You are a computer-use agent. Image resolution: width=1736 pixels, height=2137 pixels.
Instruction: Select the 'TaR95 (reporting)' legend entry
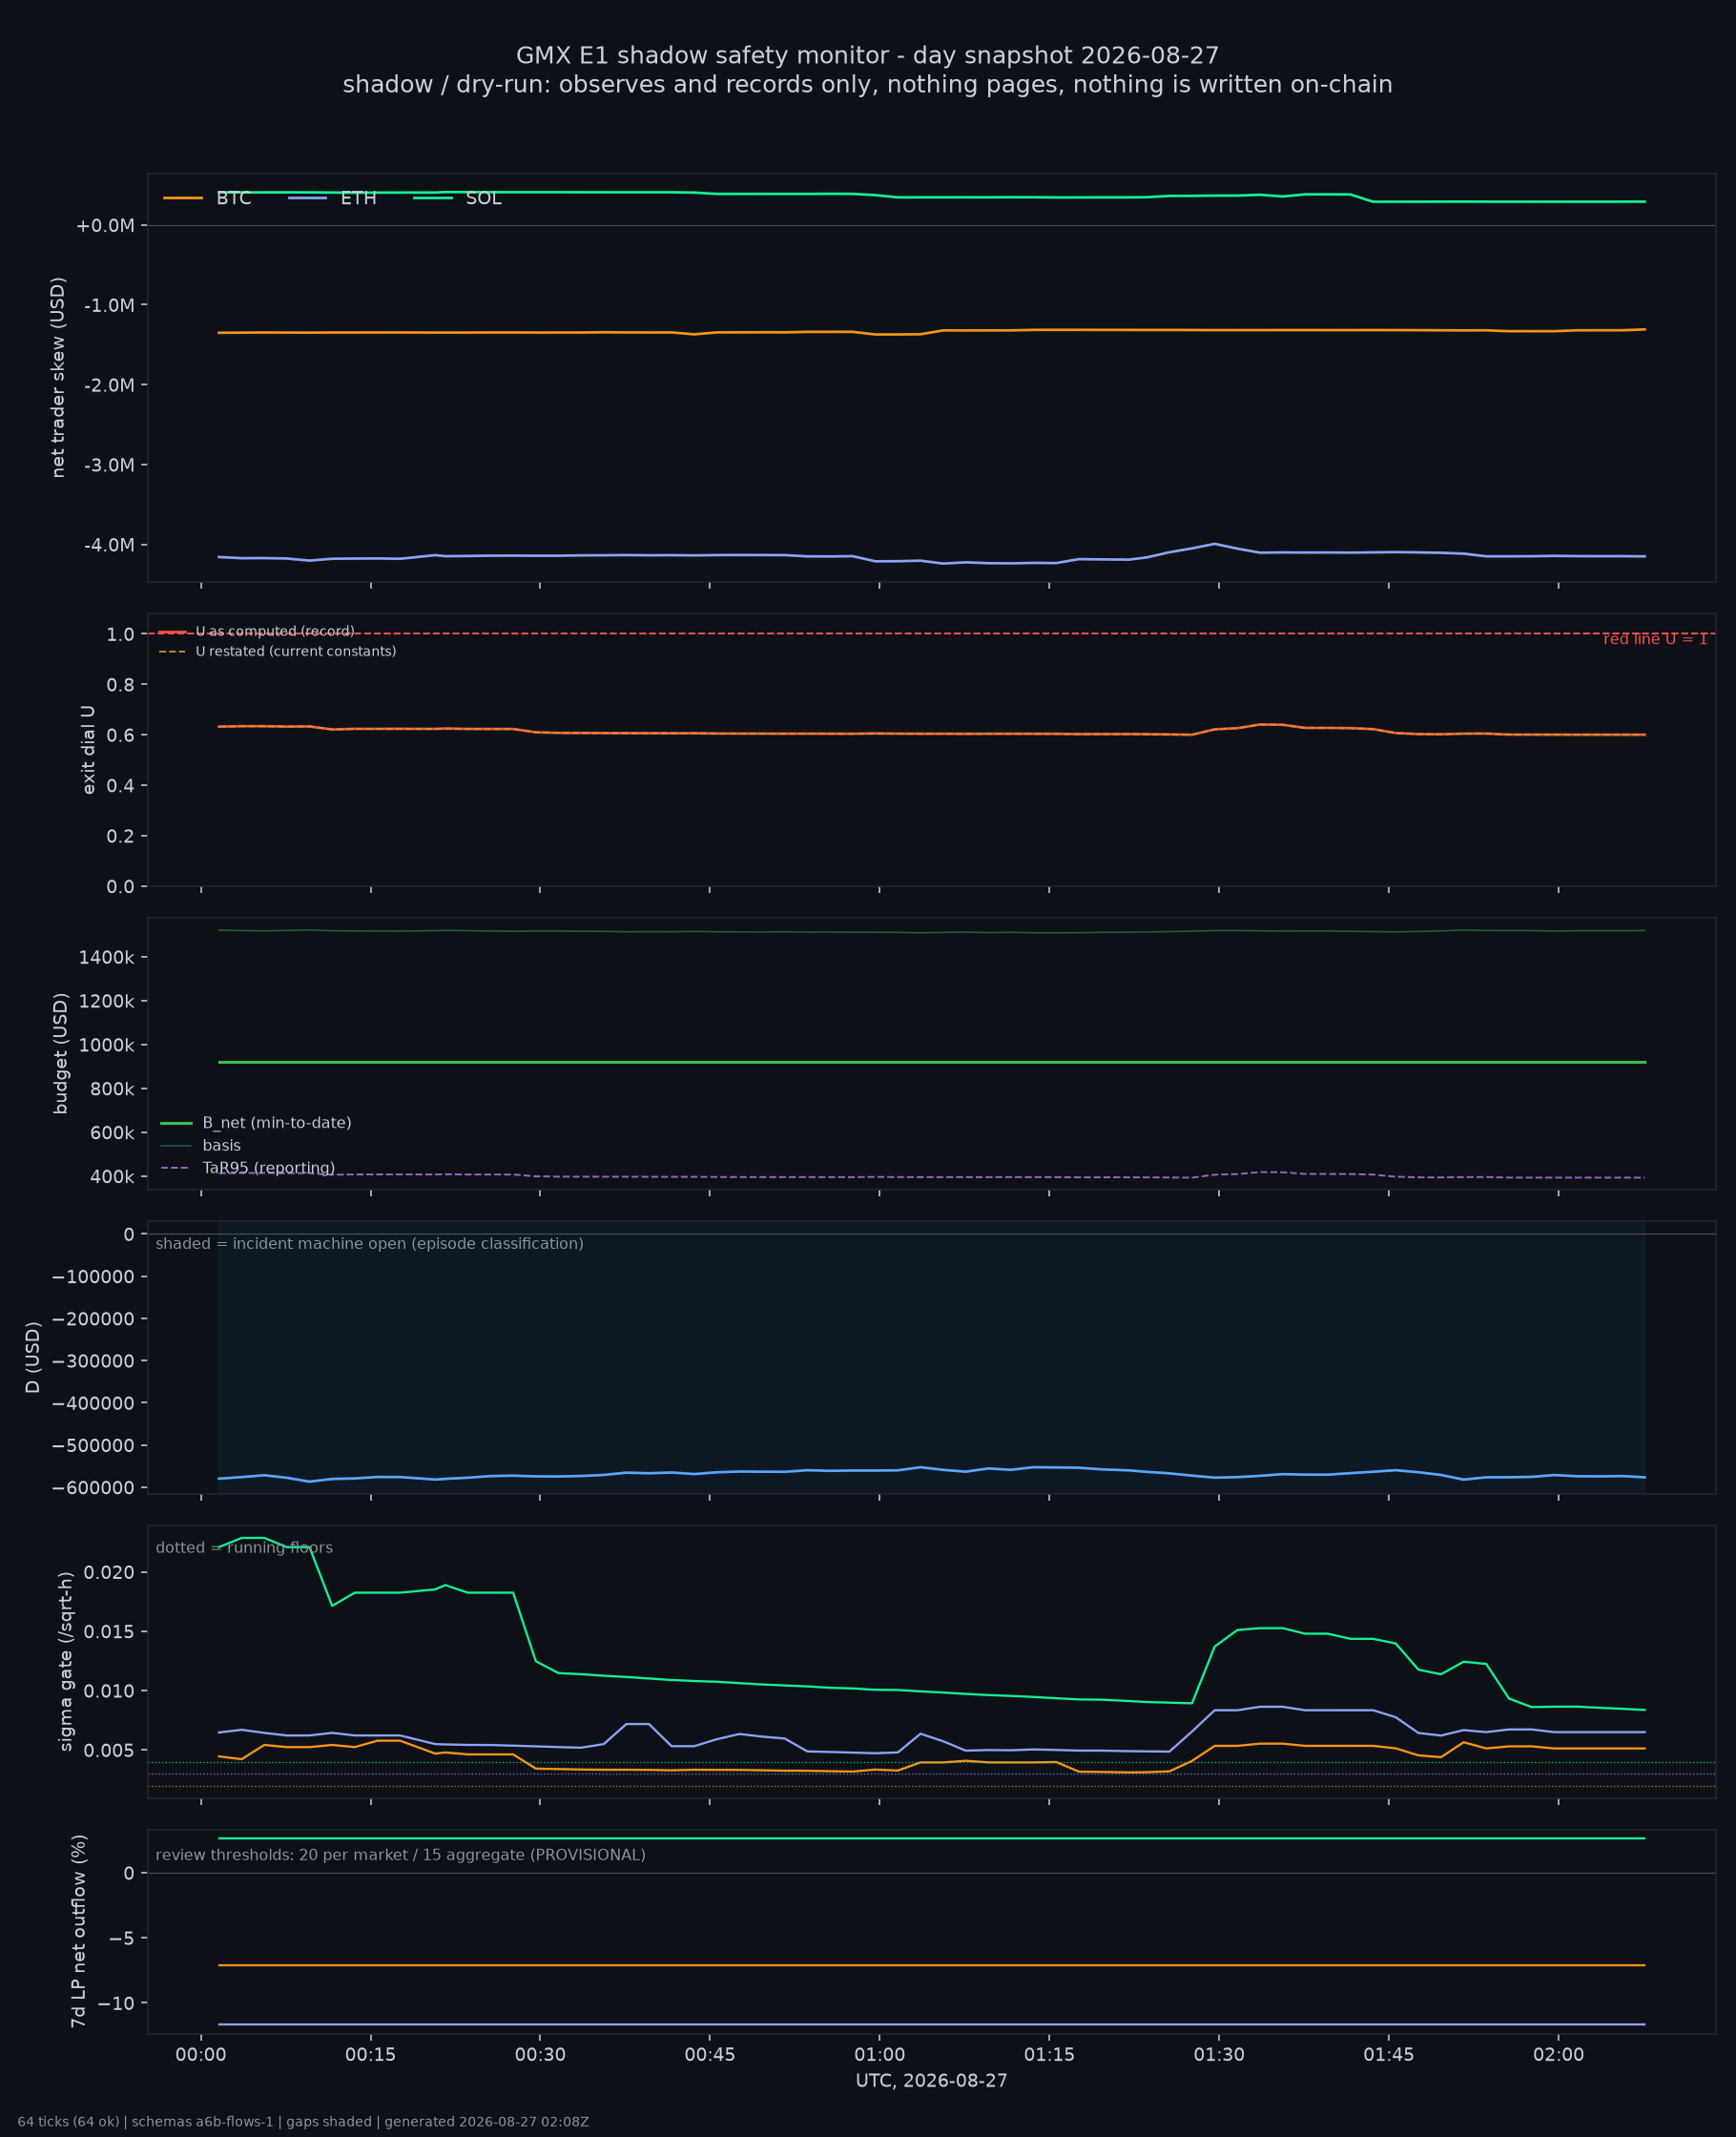248,1168
